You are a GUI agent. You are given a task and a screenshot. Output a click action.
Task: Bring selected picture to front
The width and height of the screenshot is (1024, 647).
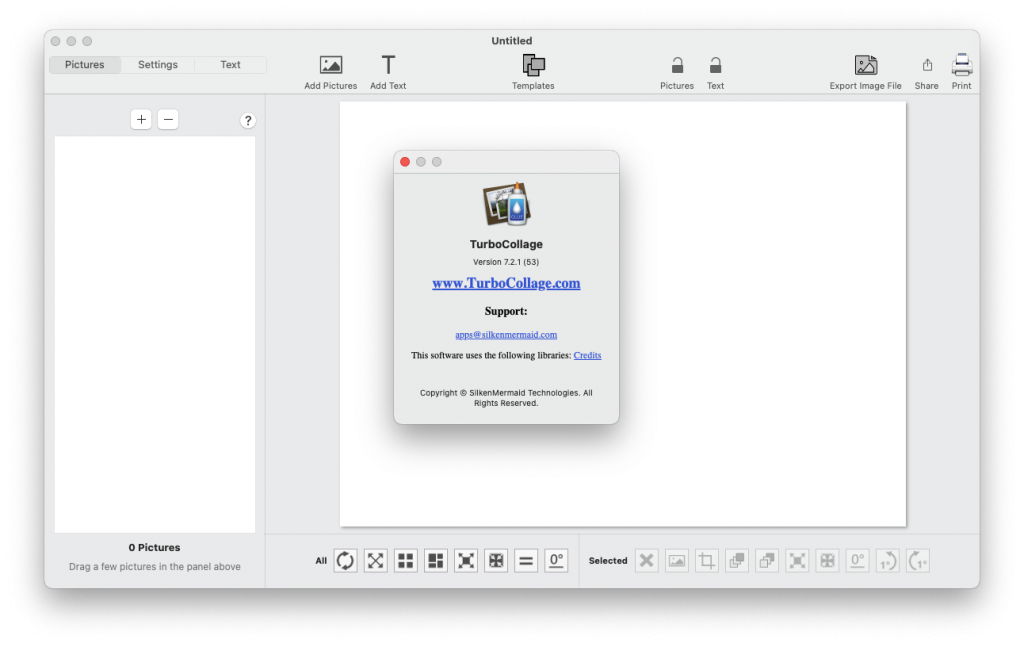(x=737, y=560)
